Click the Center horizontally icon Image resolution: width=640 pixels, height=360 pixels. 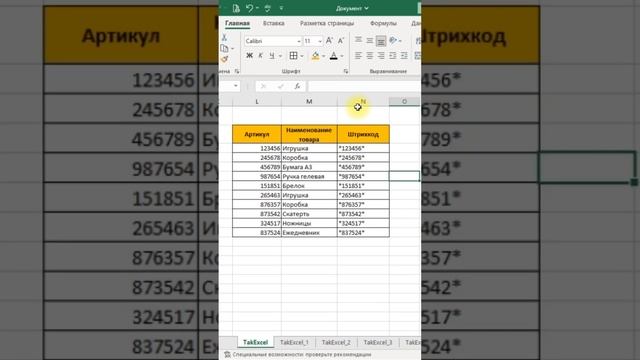pyautogui.click(x=369, y=56)
